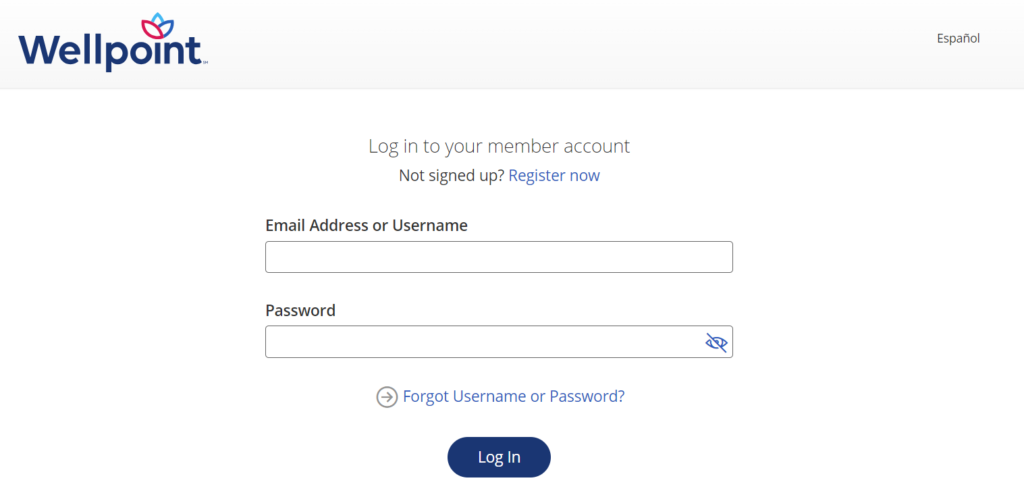Open Forgot Username or Password link
Viewport: 1024px width, 491px height.
513,396
